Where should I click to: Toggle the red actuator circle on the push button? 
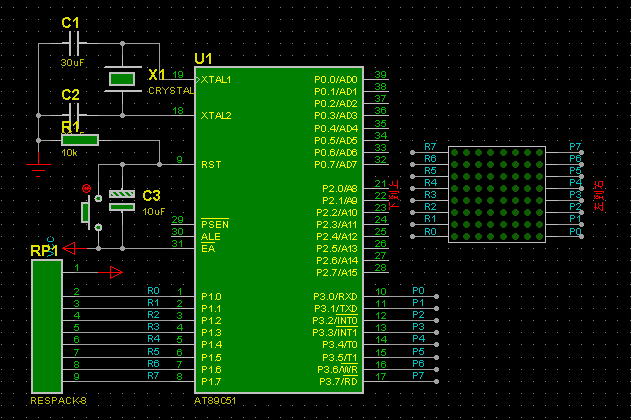point(86,188)
